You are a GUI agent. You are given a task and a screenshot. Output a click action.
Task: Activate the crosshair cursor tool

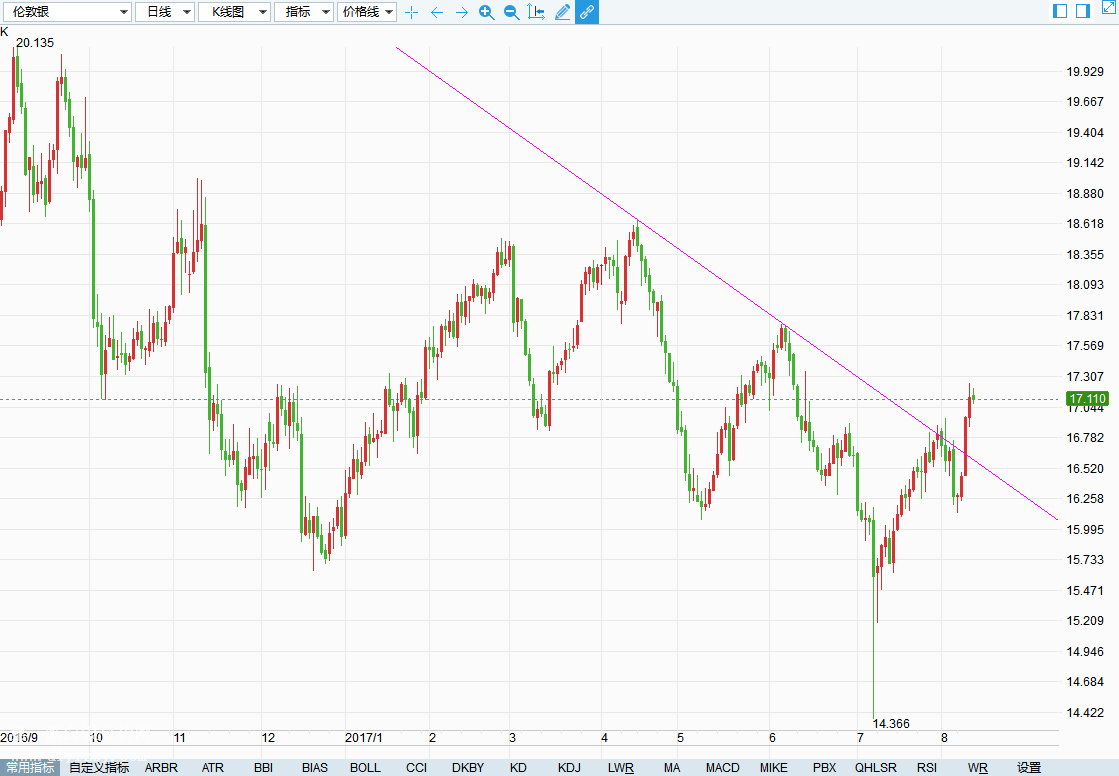412,12
